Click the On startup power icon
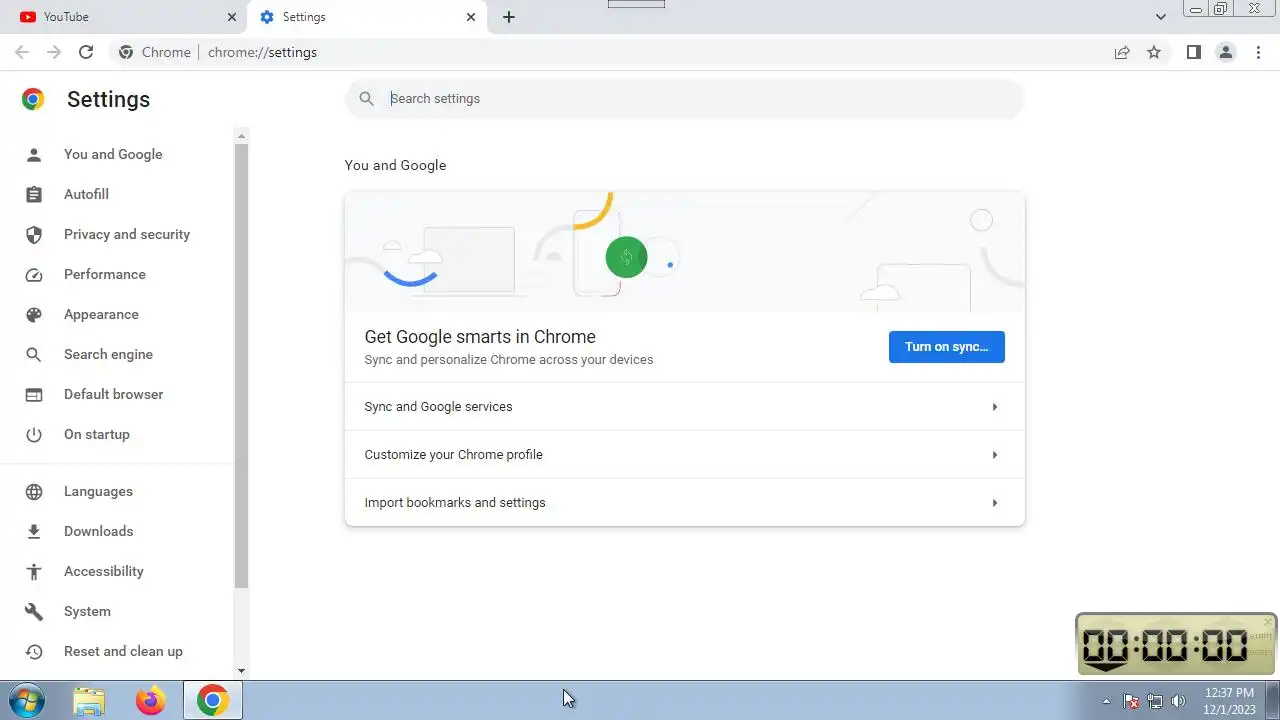This screenshot has height=720, width=1280. tap(34, 434)
